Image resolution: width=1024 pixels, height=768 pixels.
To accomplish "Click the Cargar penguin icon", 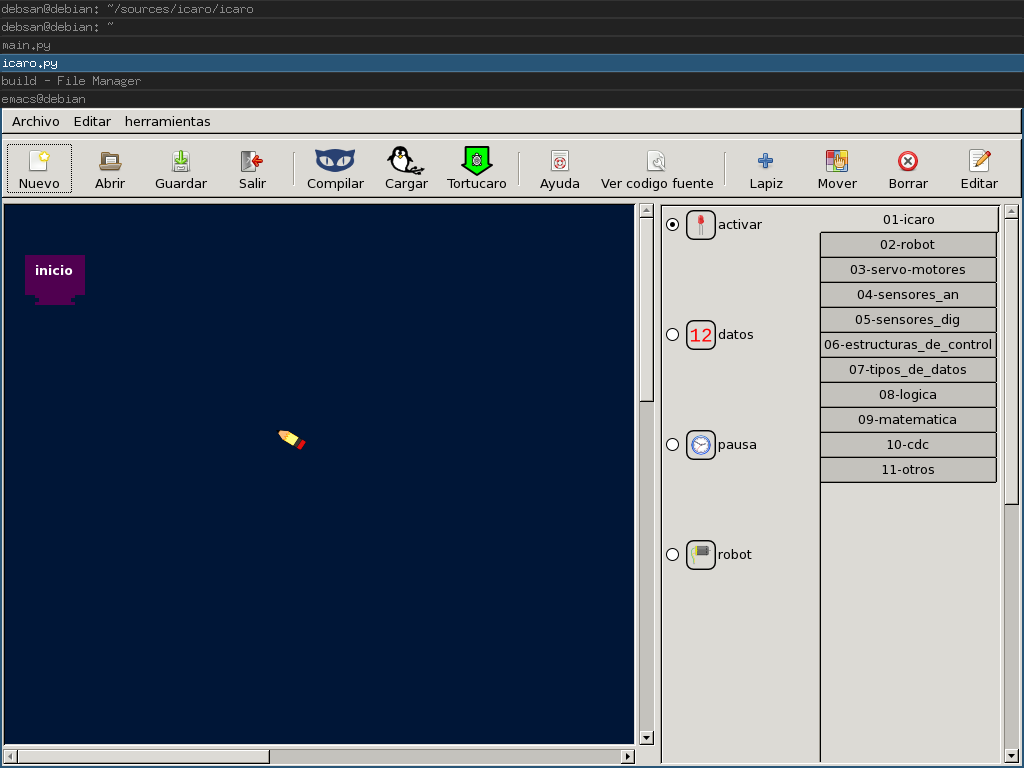I will [406, 160].
